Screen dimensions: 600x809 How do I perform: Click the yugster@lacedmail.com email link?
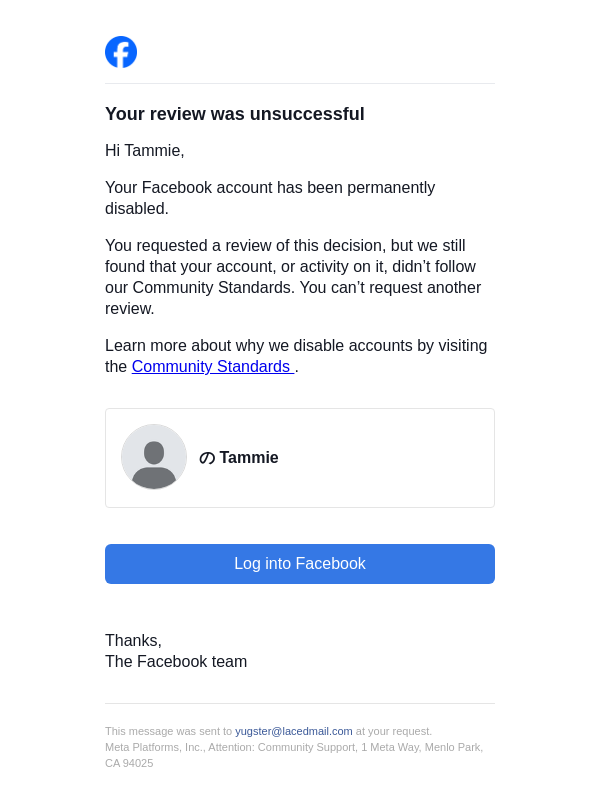tap(294, 731)
